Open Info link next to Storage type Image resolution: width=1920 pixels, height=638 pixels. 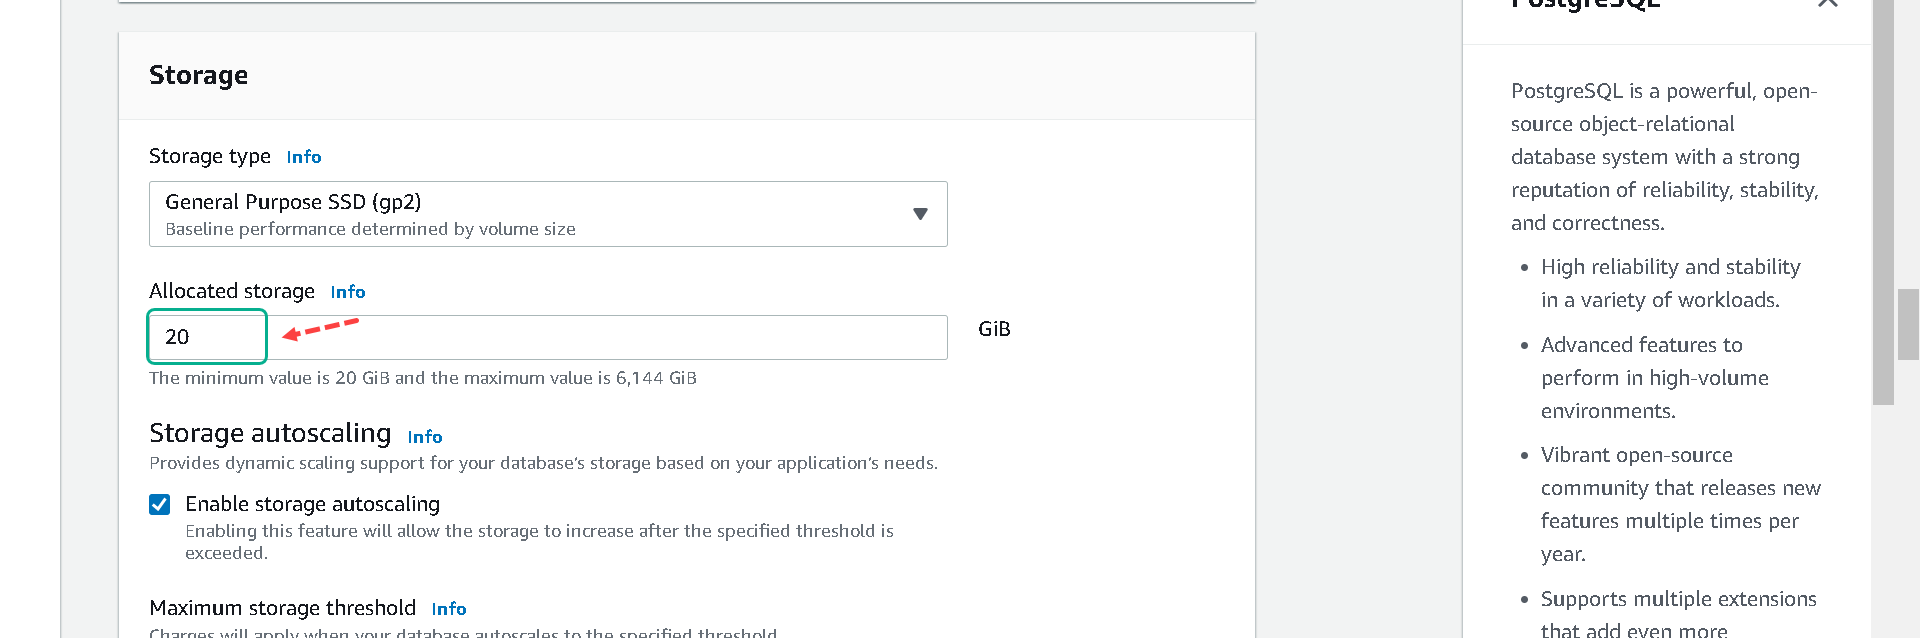304,157
